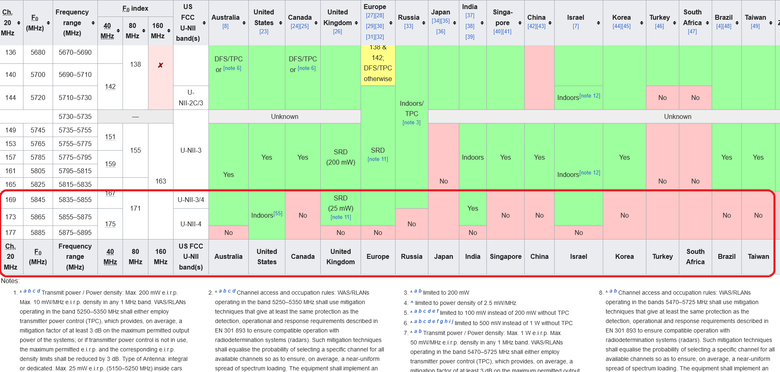
Task: Select SRD (200 mW) United Kingdom cell
Action: (340, 157)
